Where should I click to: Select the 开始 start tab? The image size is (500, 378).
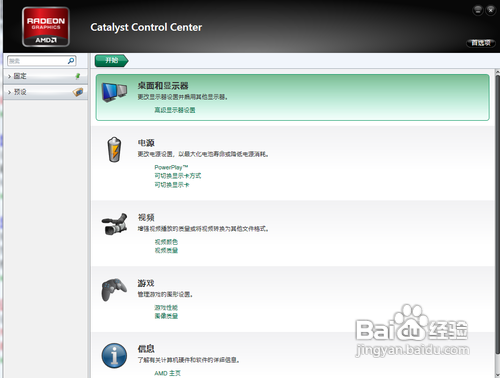112,60
